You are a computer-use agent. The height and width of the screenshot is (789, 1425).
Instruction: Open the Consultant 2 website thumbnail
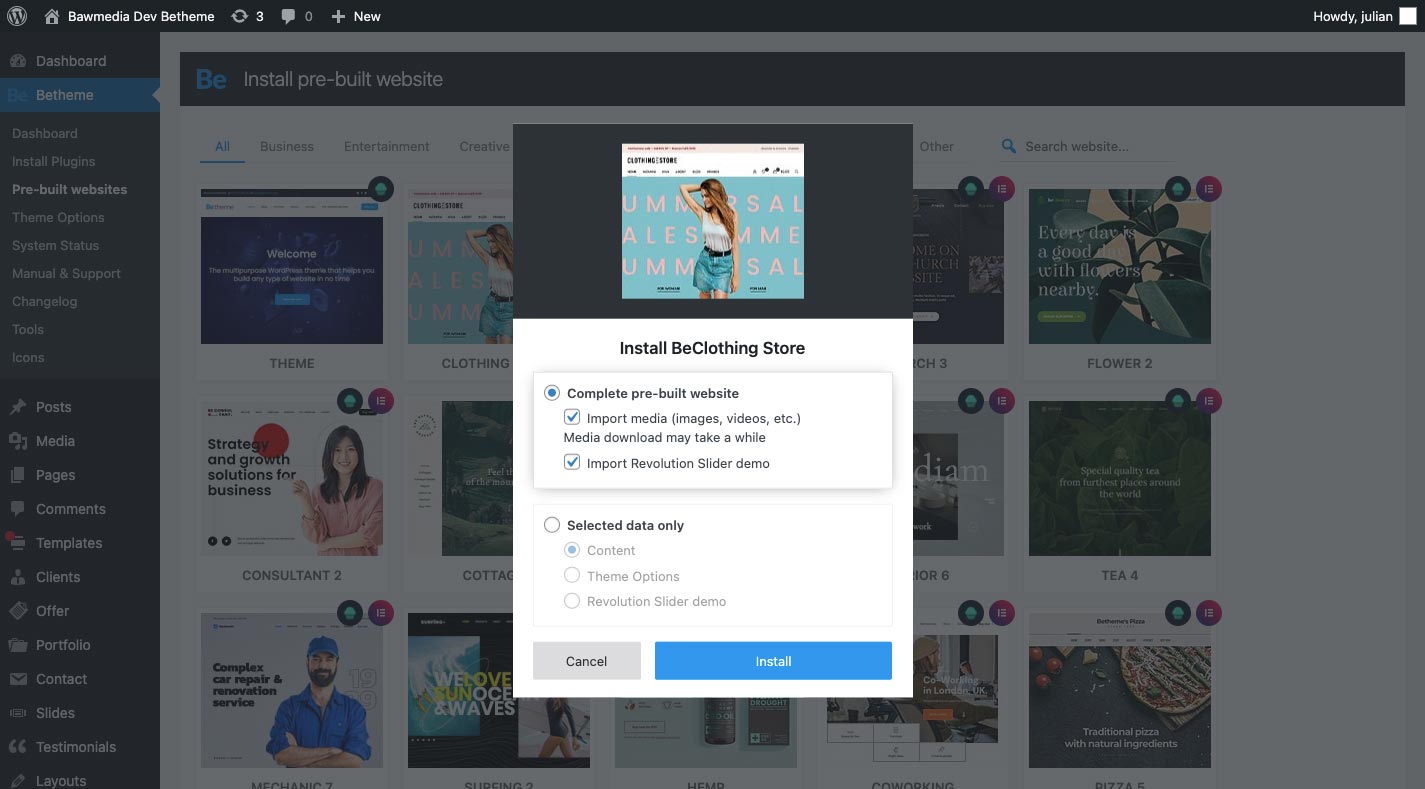[292, 479]
